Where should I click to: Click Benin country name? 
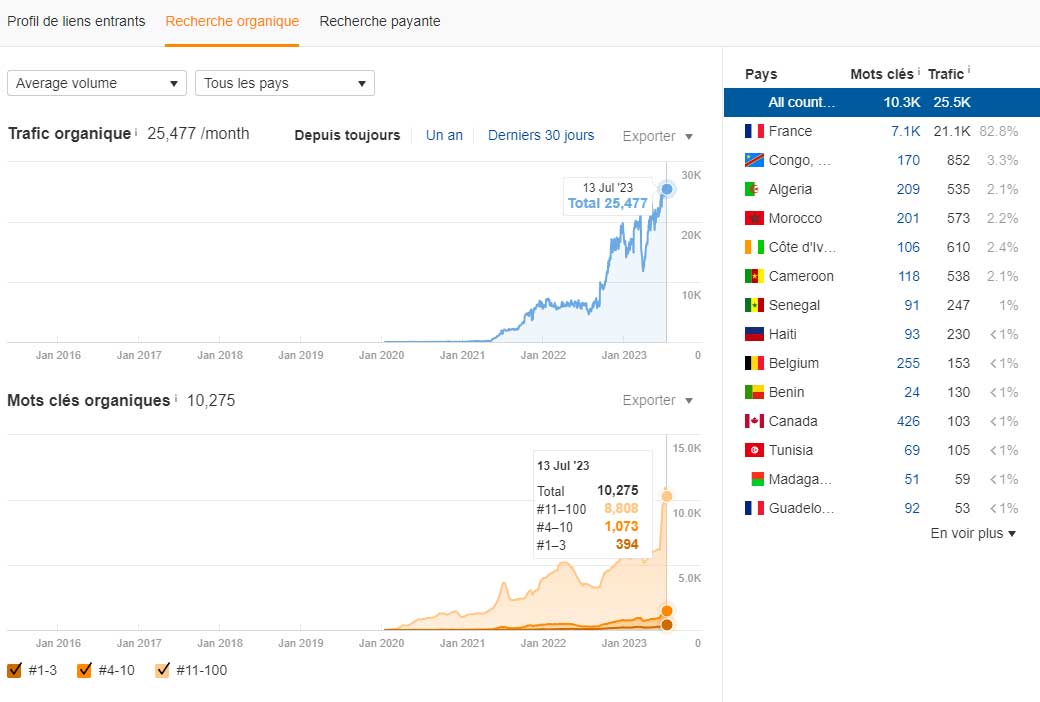click(786, 392)
